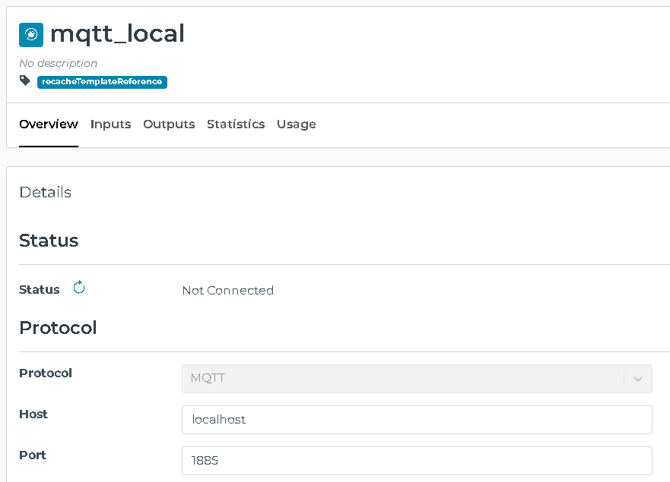Open the Outputs tab

(169, 124)
